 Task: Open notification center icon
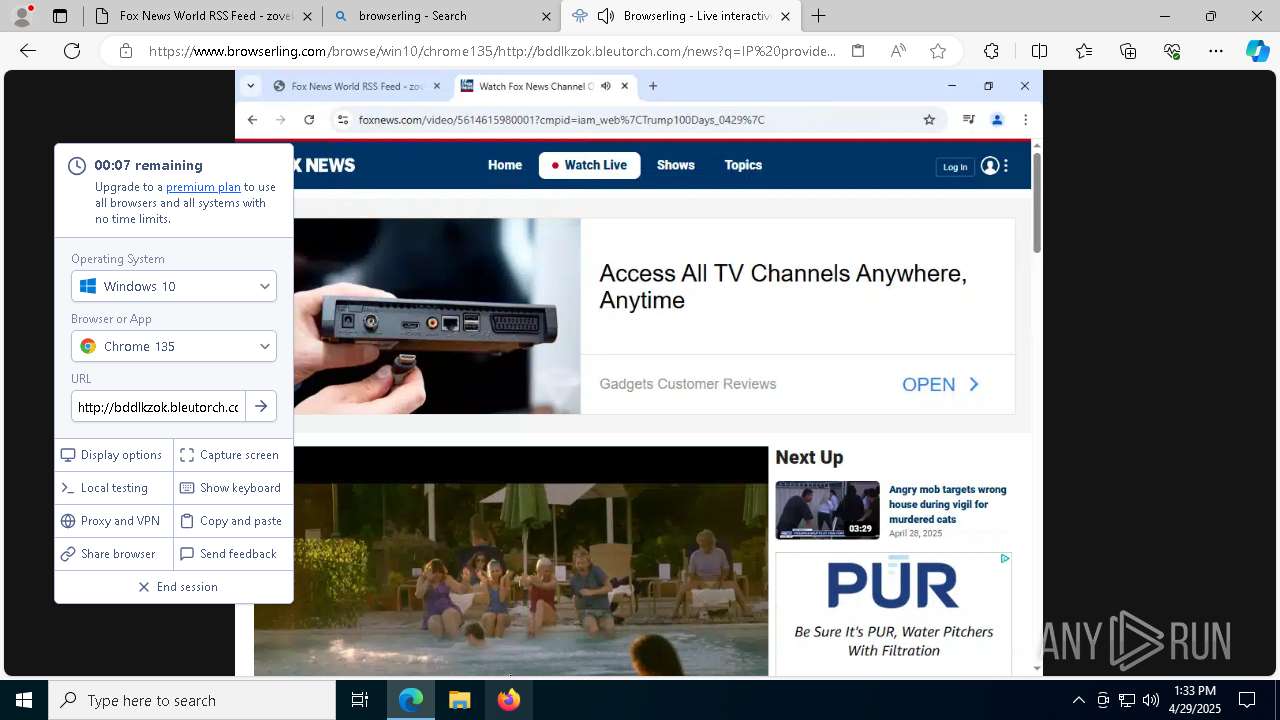tap(1247, 700)
